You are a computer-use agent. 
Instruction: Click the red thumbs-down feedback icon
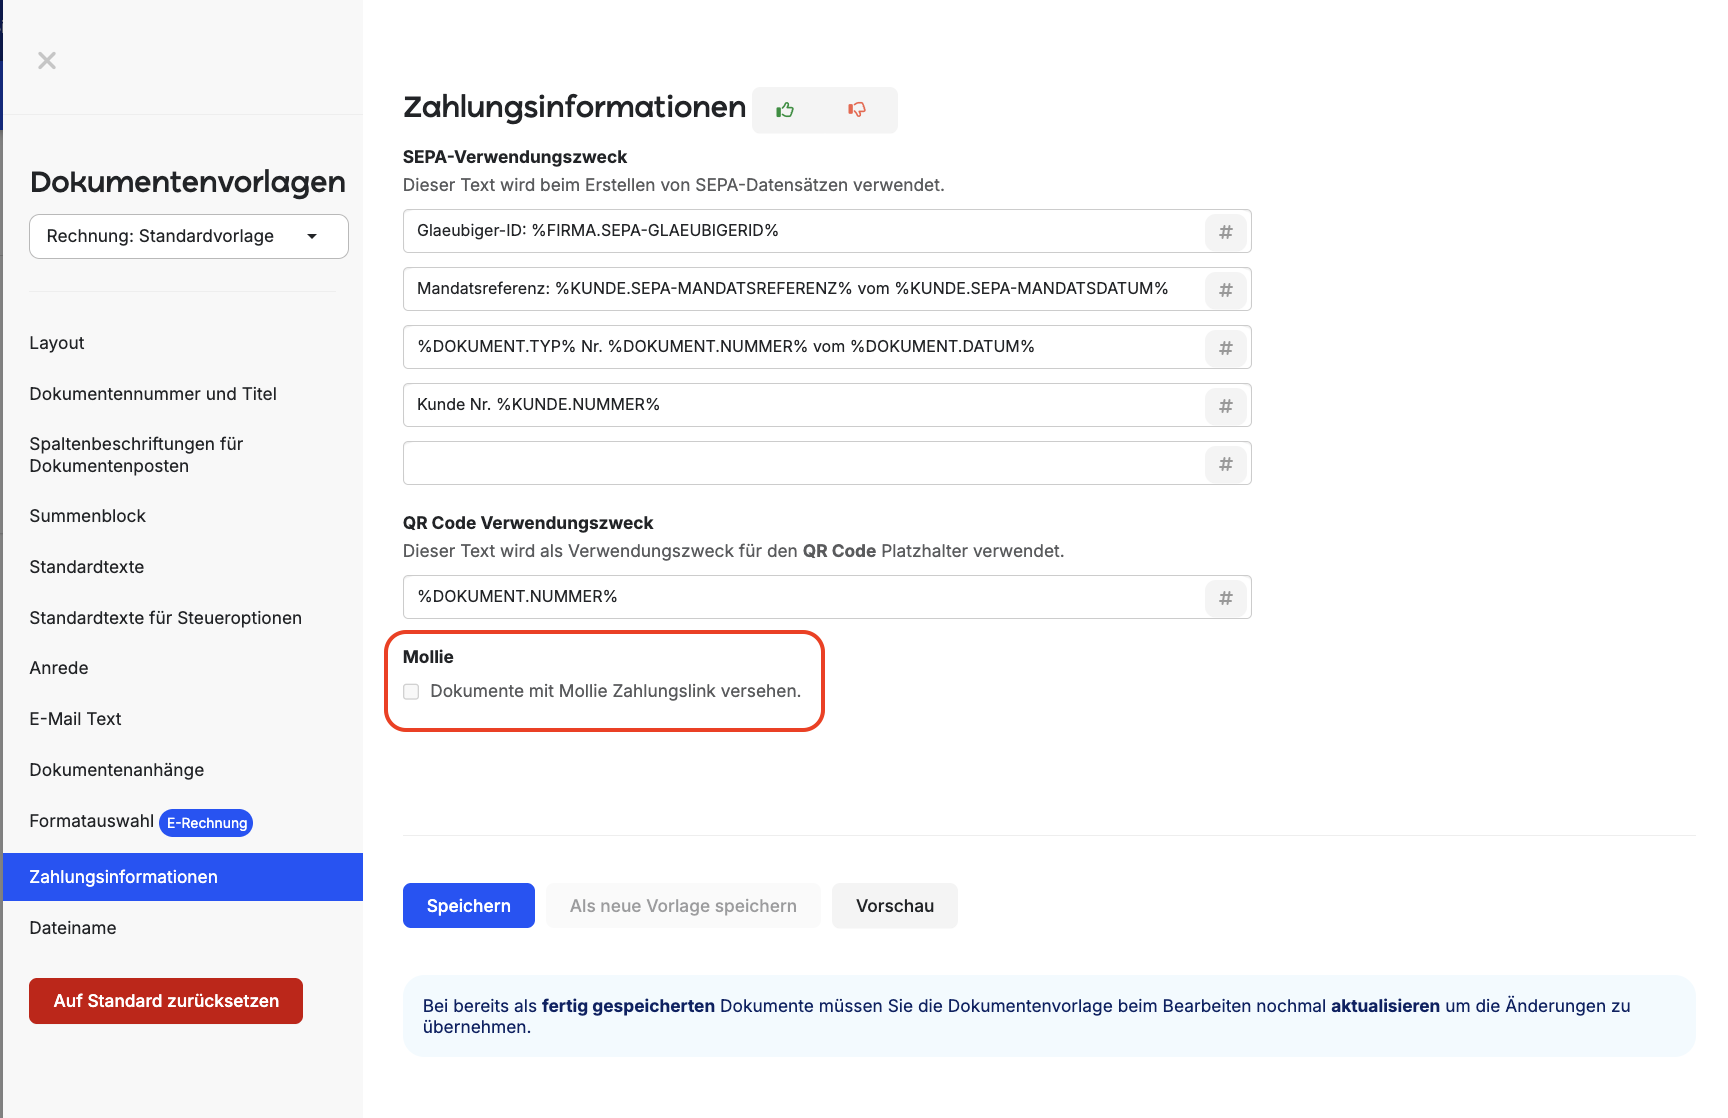[857, 109]
